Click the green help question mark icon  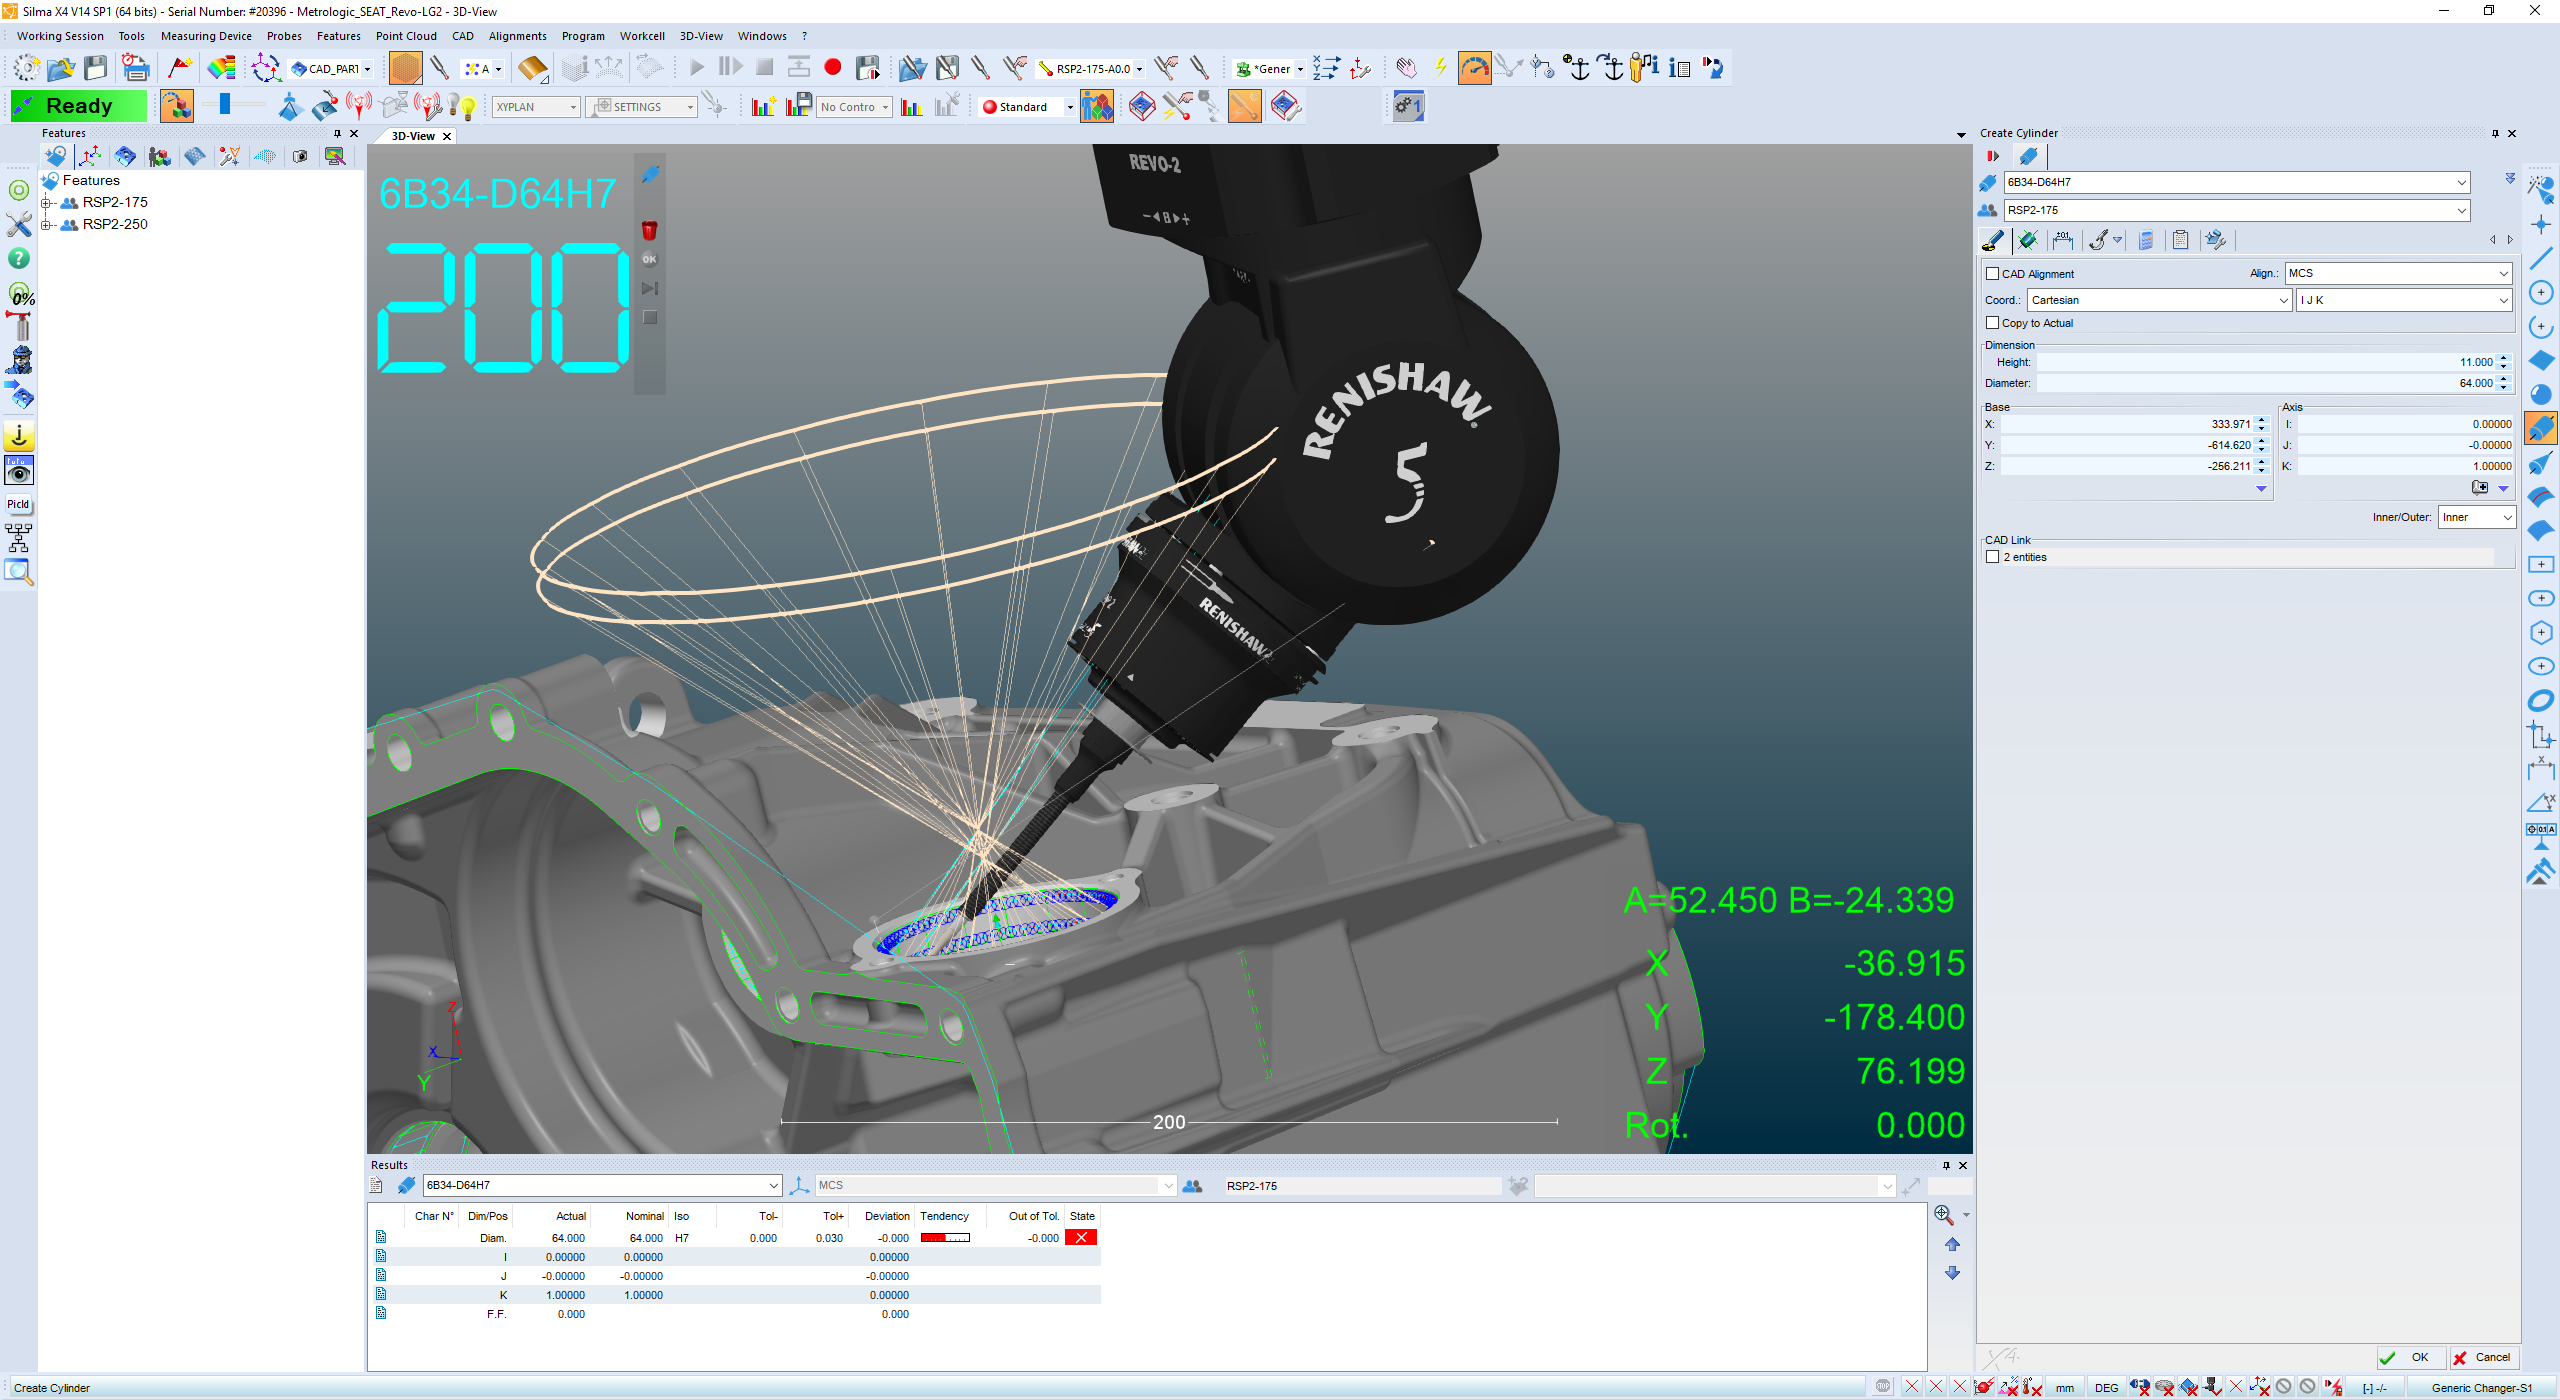point(19,258)
